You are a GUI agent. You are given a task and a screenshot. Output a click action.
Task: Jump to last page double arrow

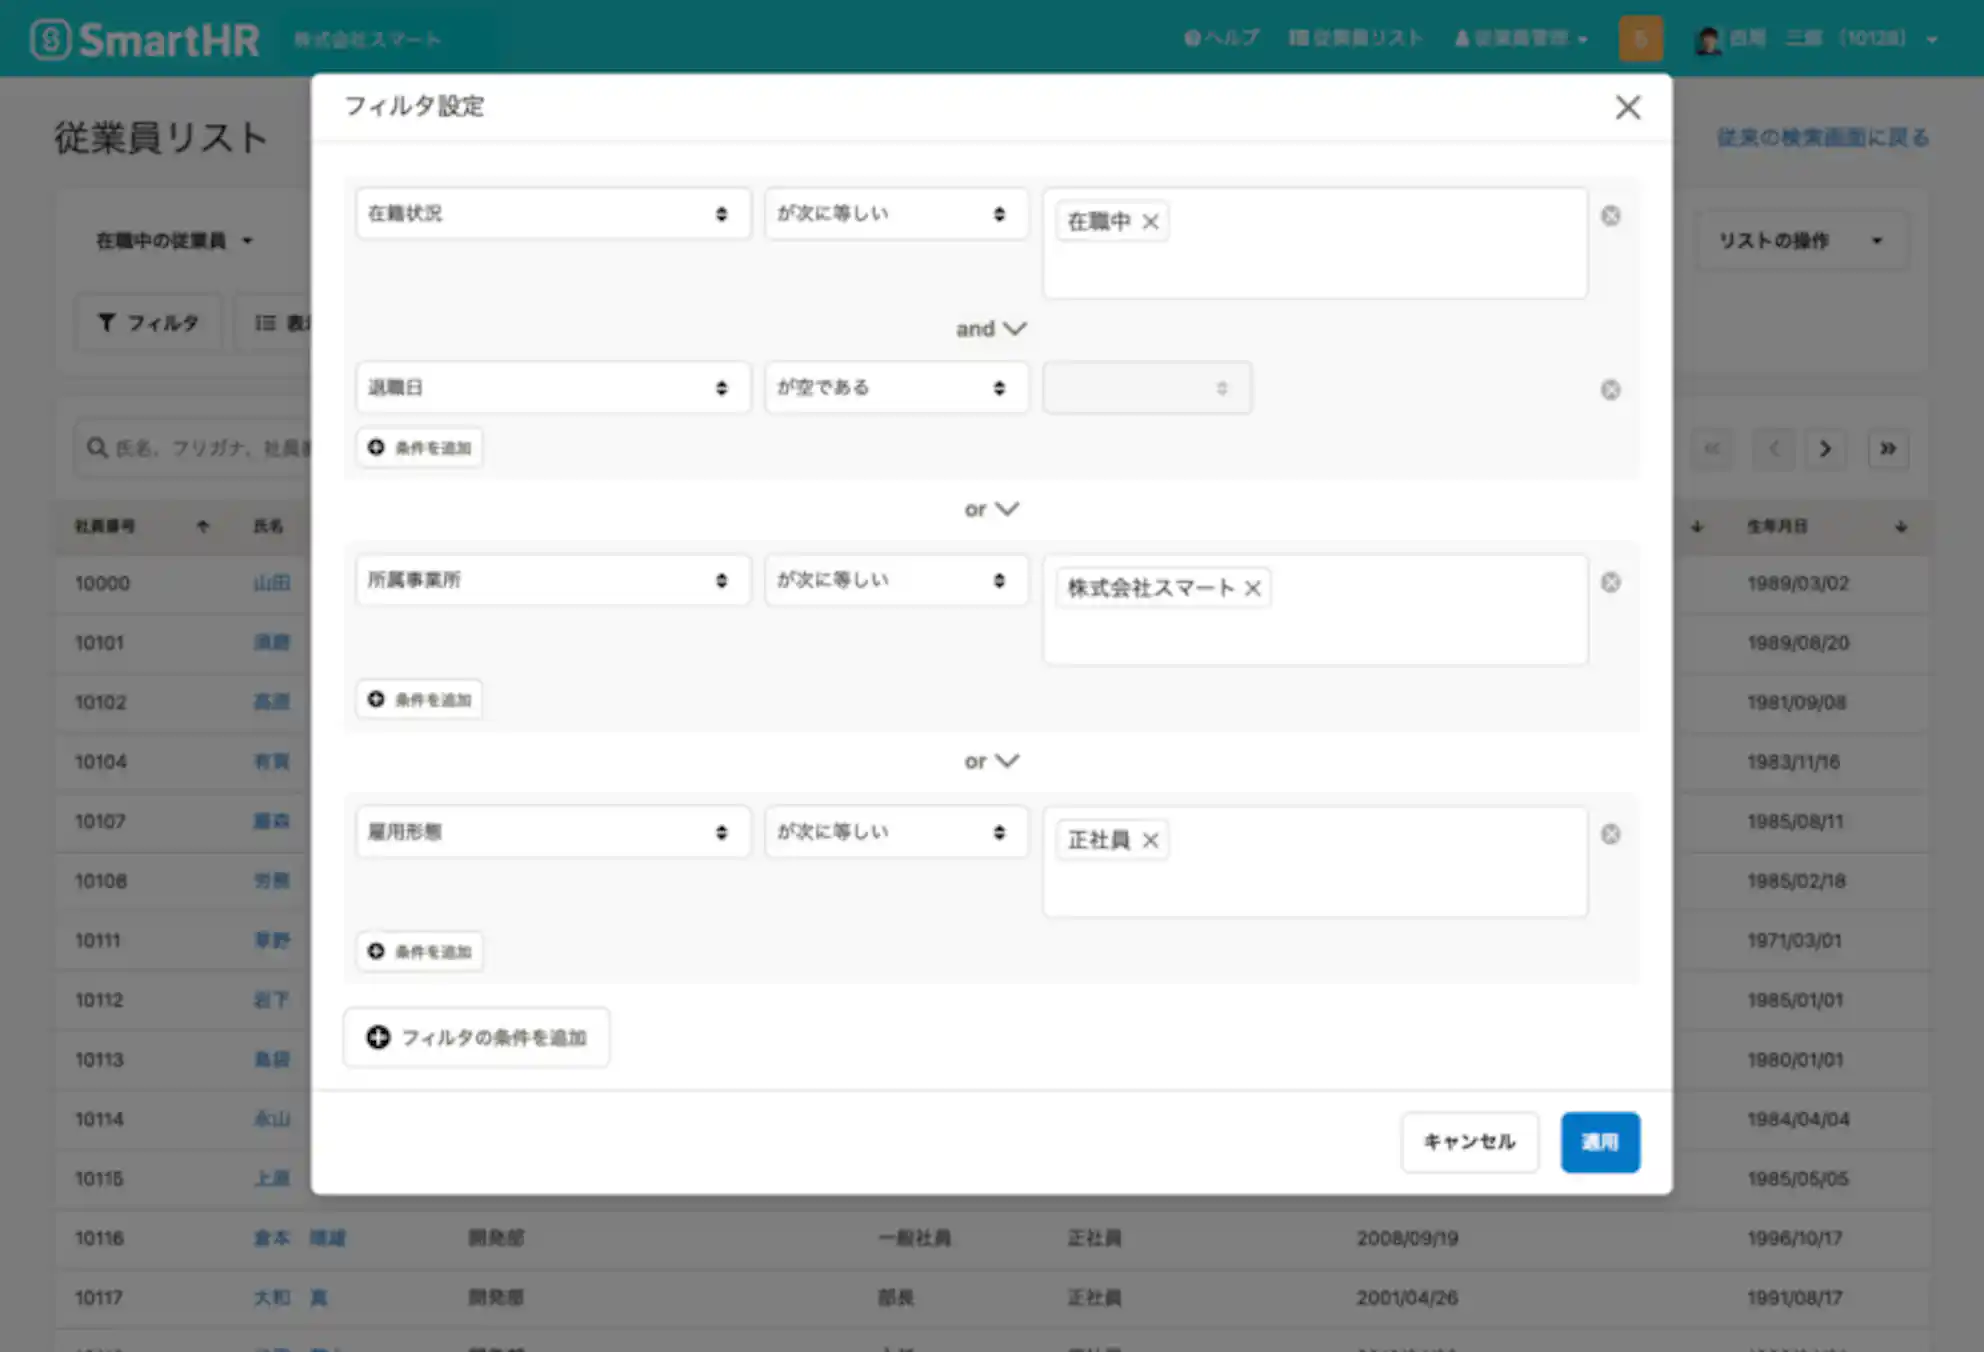1888,448
